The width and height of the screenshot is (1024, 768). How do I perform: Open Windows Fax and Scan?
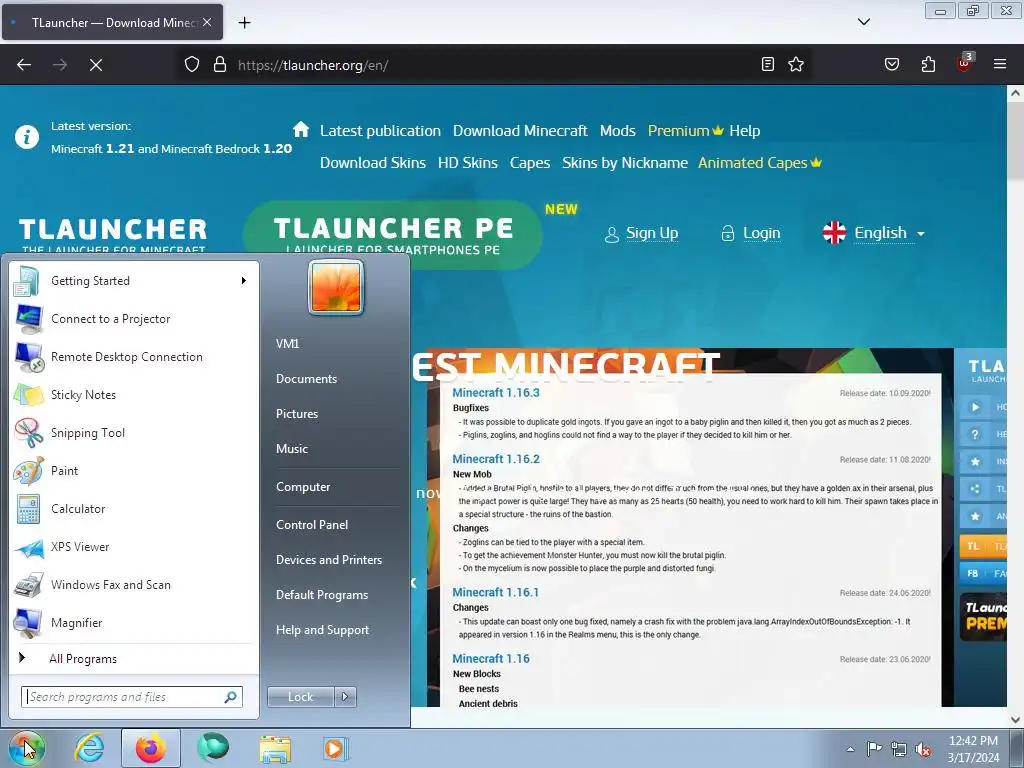click(x=134, y=584)
